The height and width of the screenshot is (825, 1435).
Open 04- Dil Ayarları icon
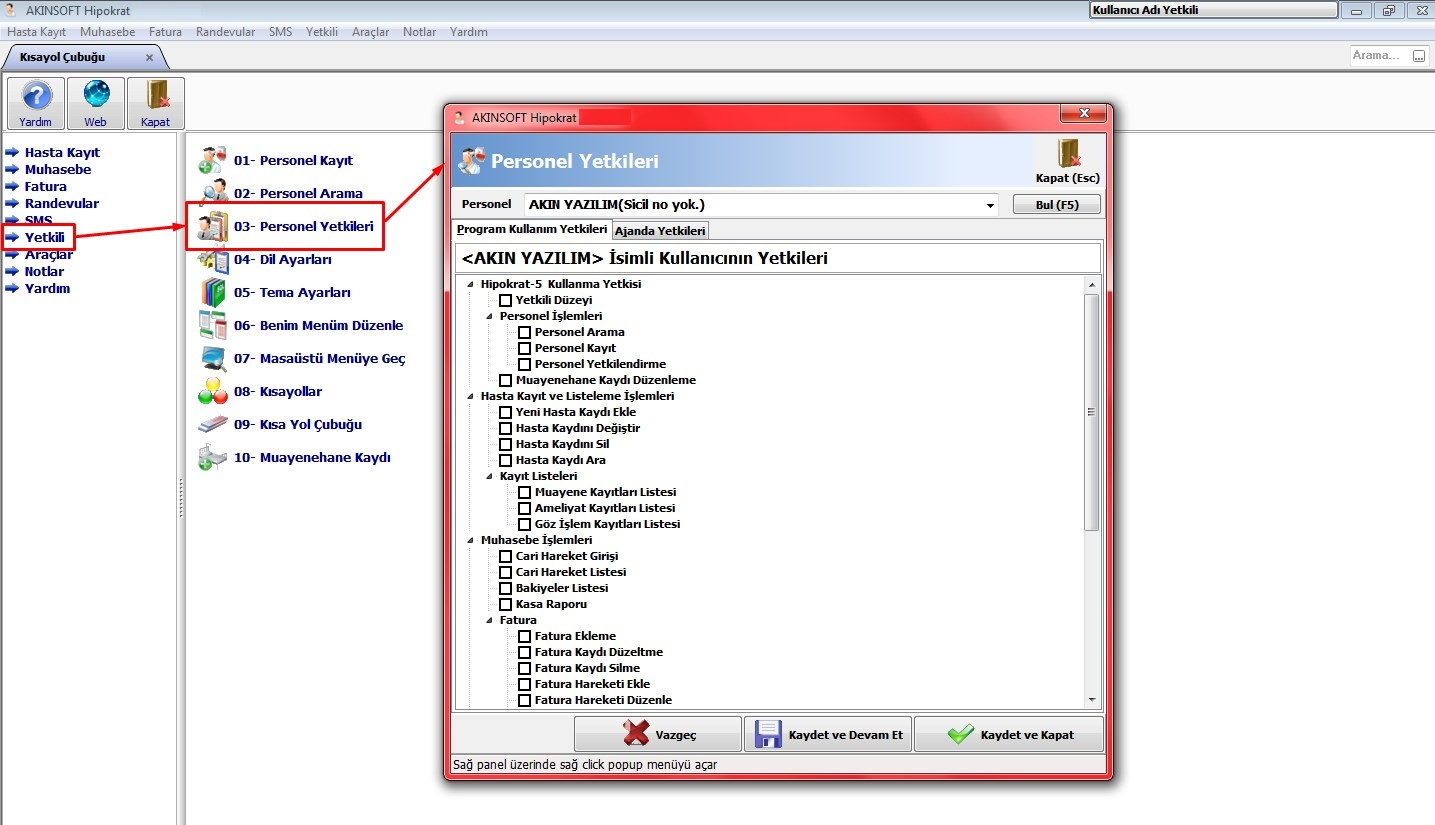(213, 260)
